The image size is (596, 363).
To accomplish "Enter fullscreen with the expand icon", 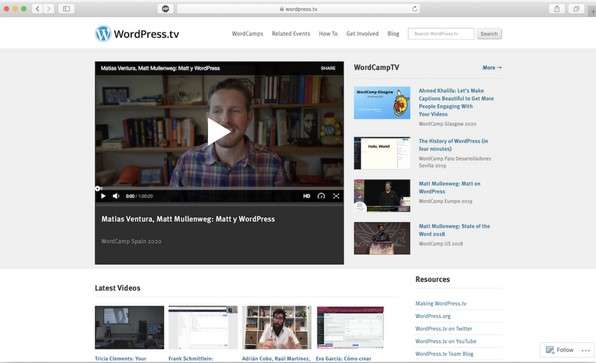I will click(336, 196).
